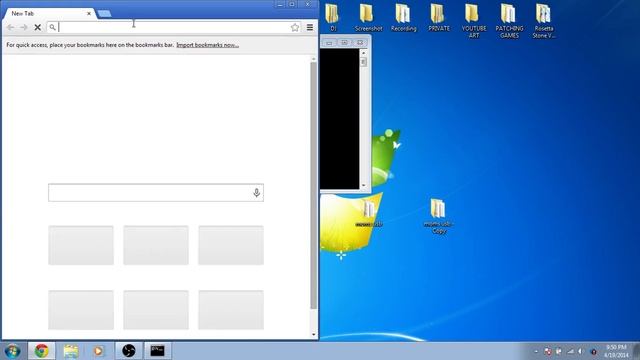
Task: Click the Chrome taskbar icon
Action: tap(42, 351)
